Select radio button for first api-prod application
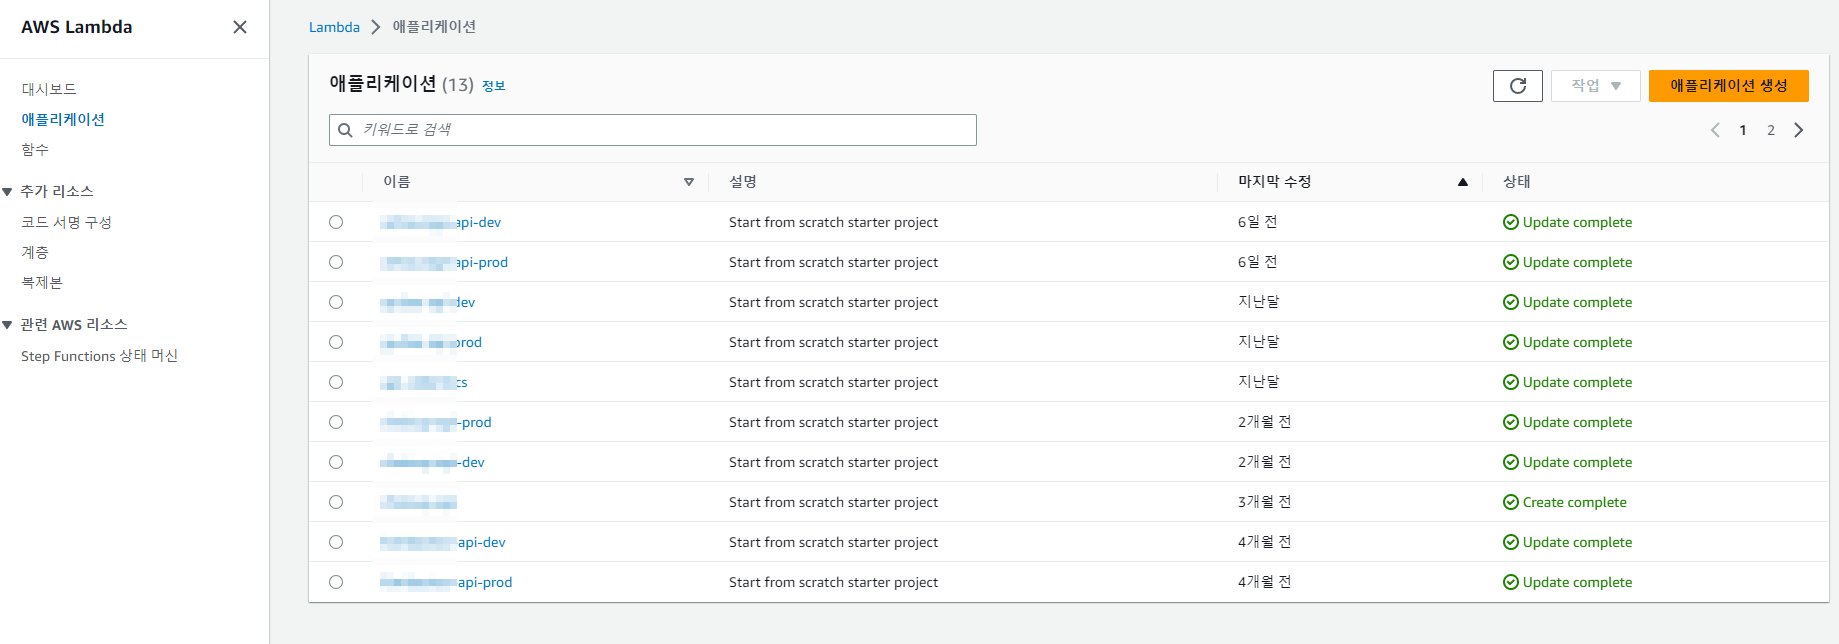 click(x=336, y=262)
